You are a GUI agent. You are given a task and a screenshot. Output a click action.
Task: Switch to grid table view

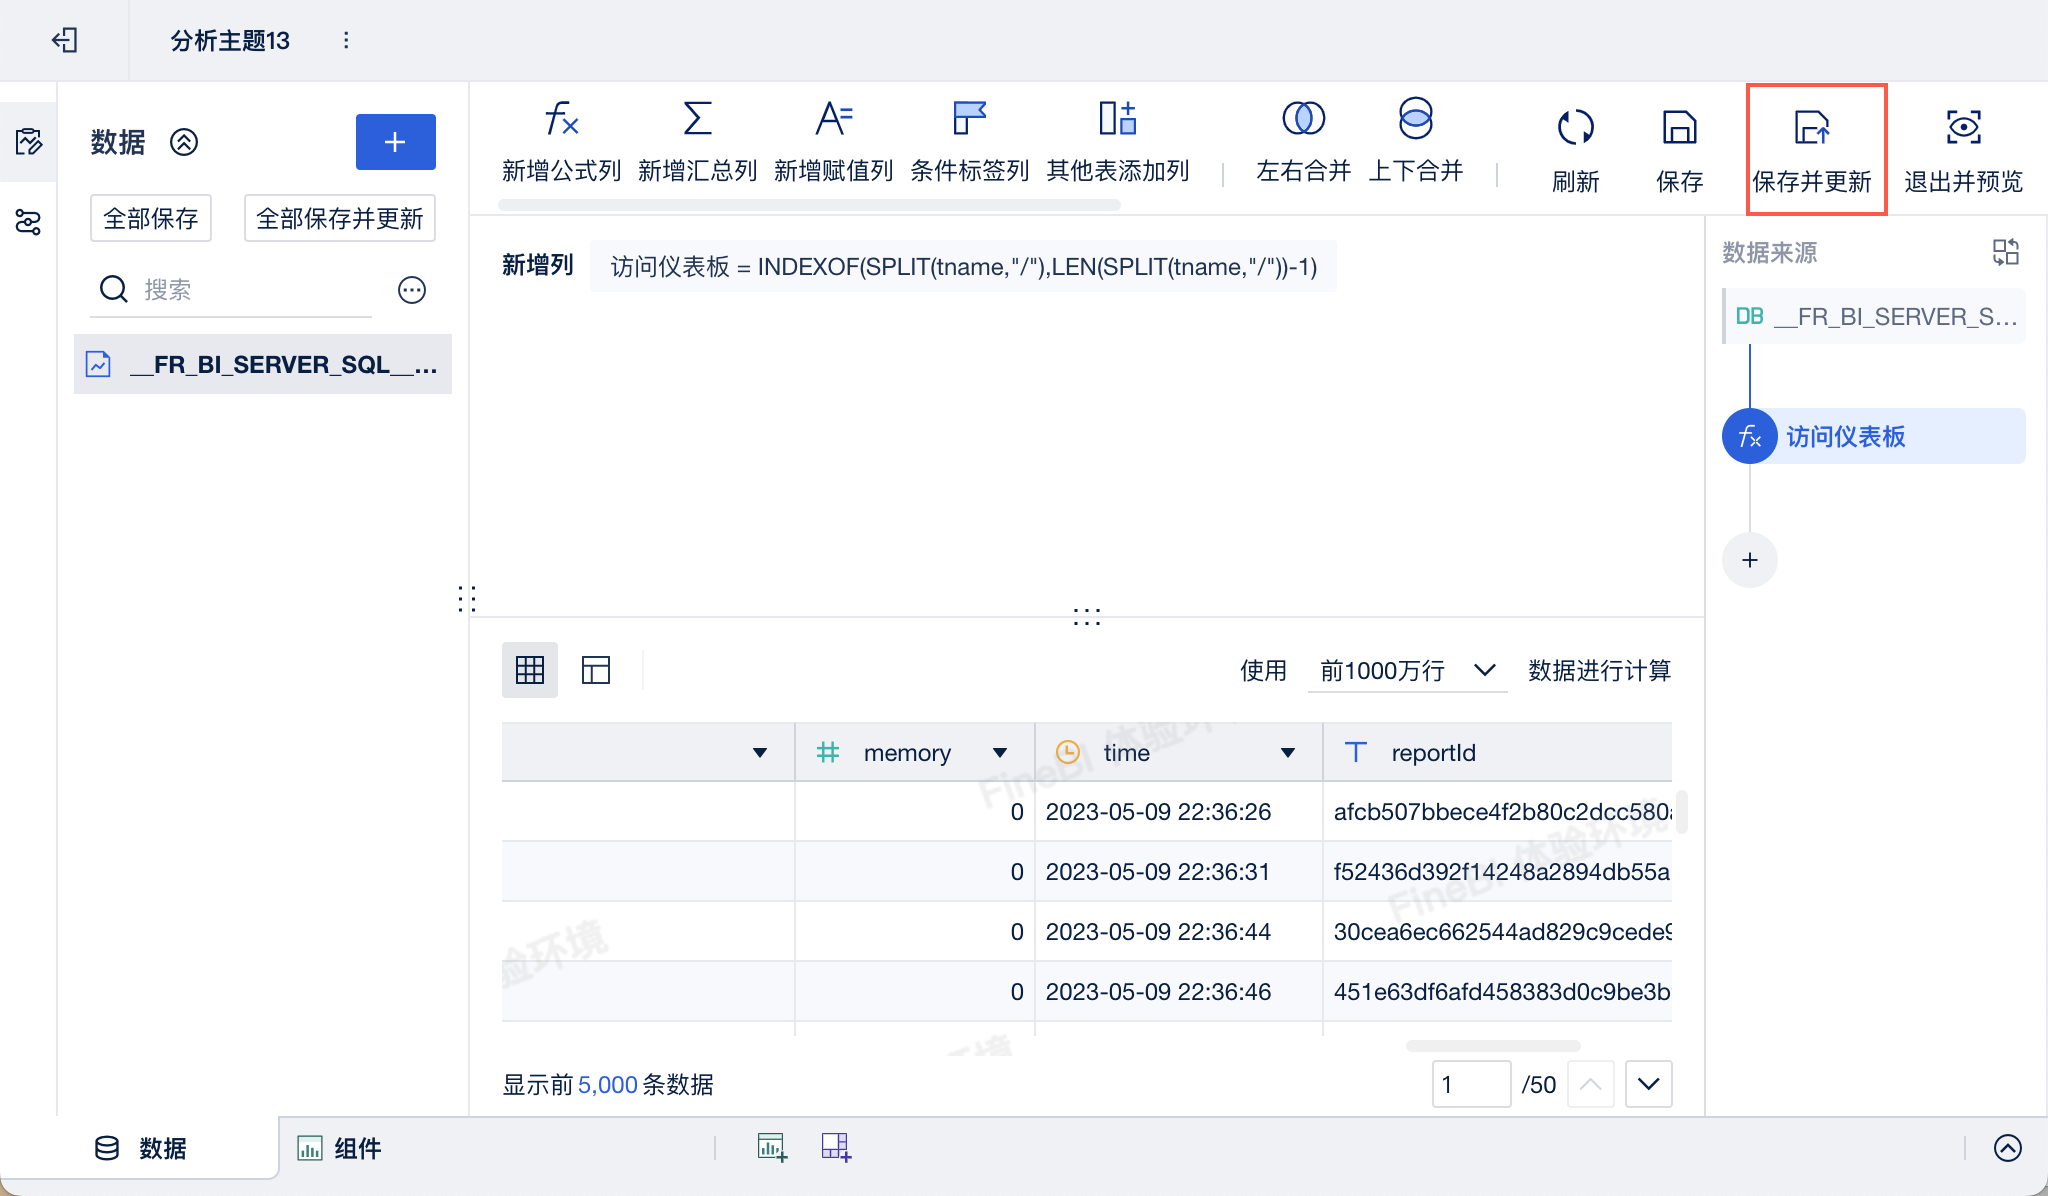(x=530, y=670)
